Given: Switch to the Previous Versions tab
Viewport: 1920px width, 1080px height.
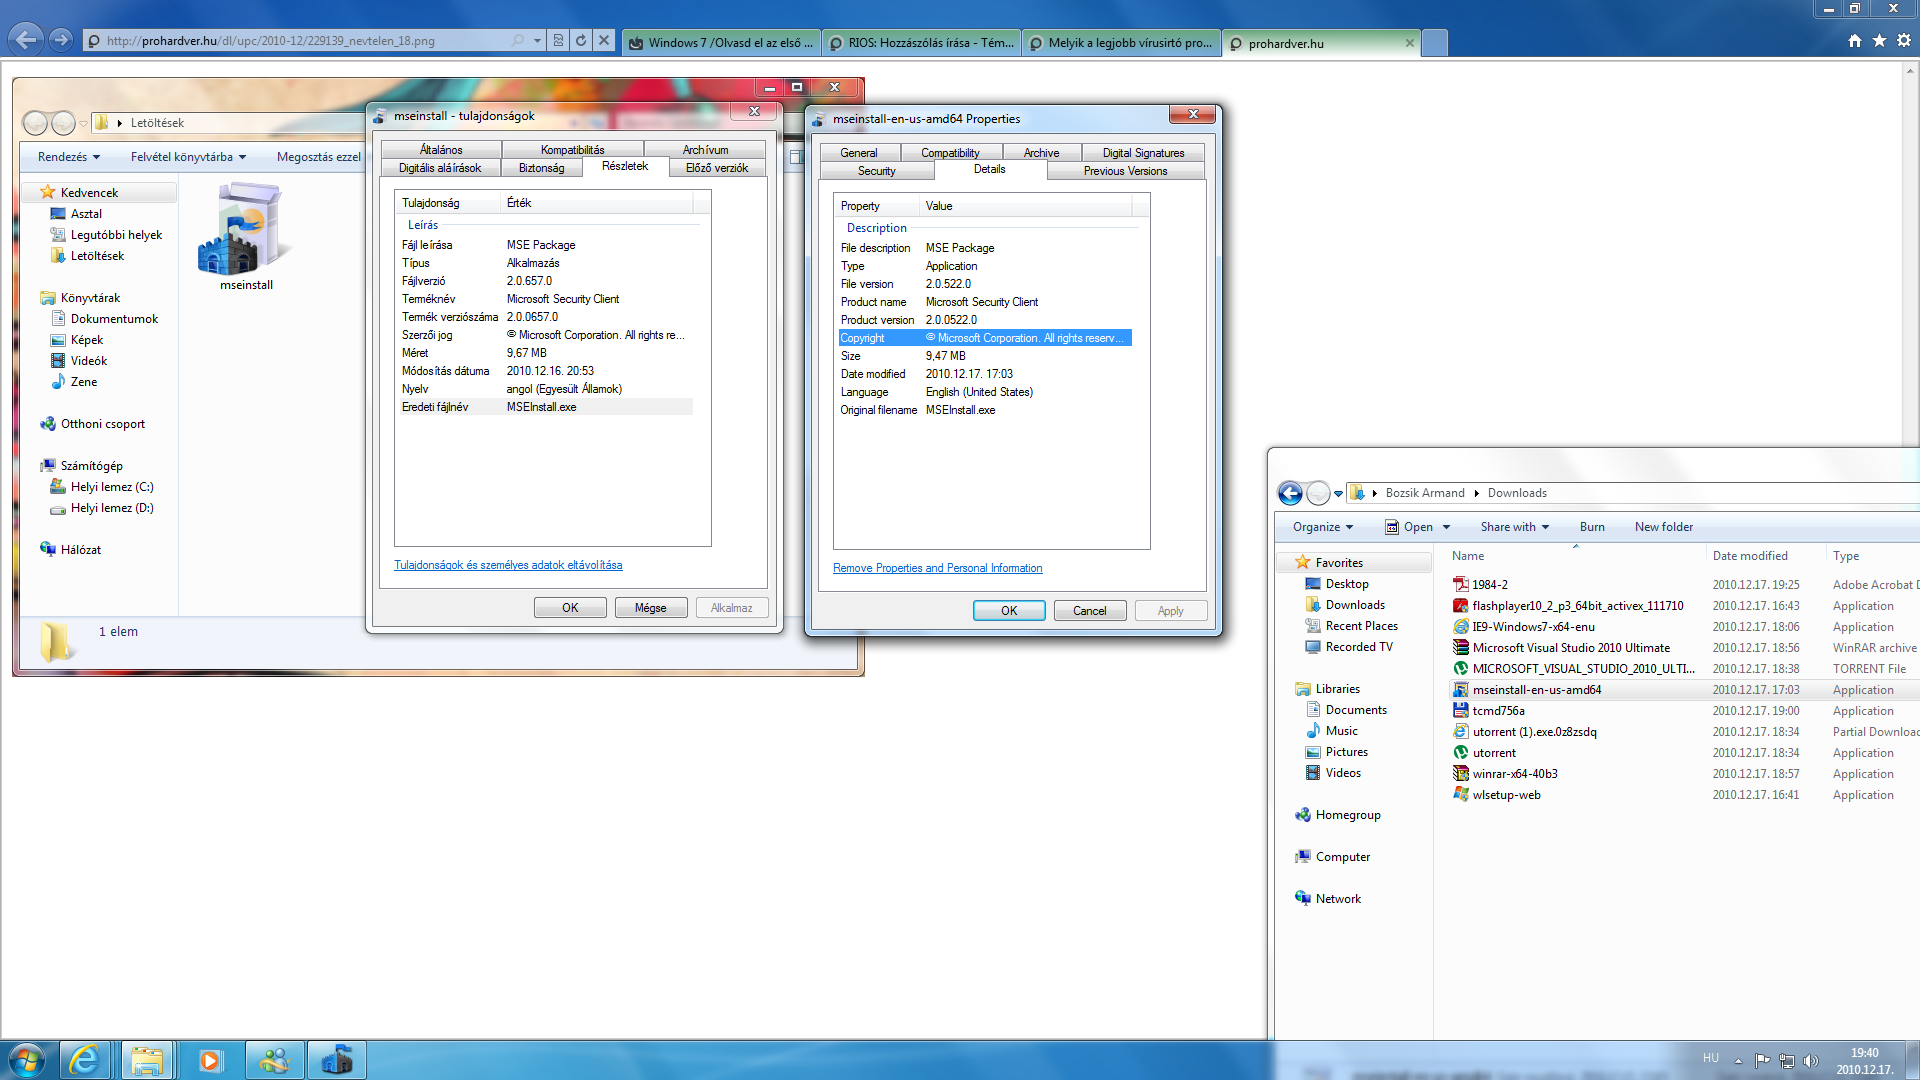Looking at the screenshot, I should 1125,171.
